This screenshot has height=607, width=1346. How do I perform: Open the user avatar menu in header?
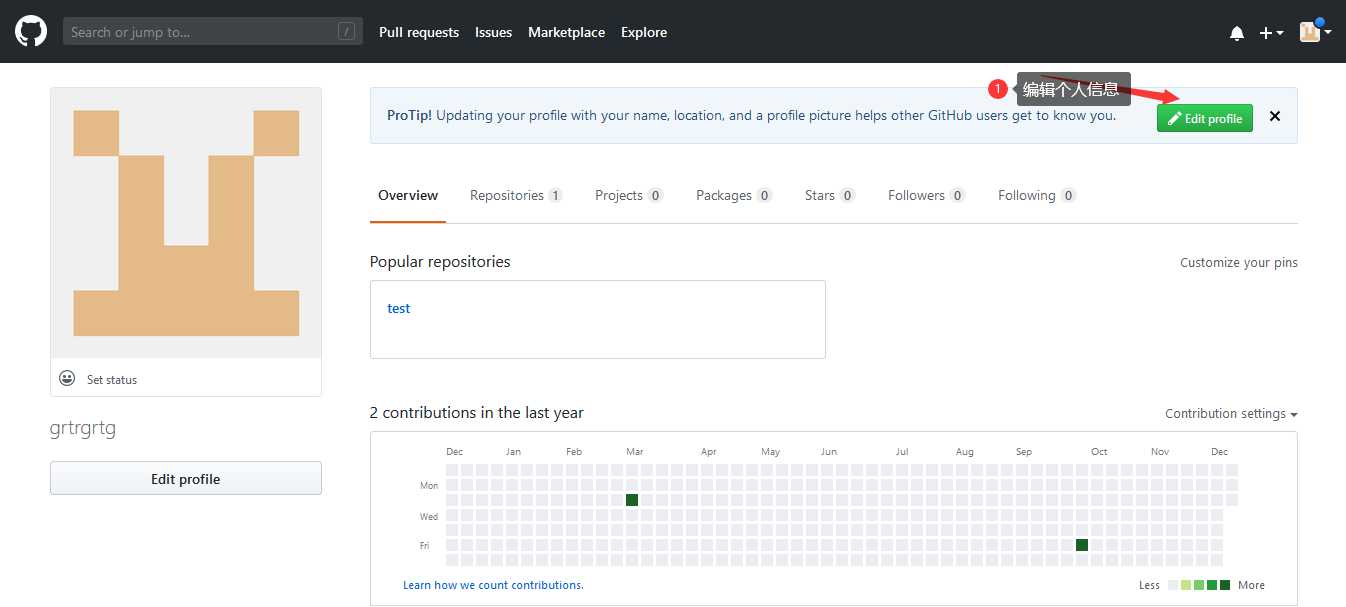pyautogui.click(x=1315, y=32)
